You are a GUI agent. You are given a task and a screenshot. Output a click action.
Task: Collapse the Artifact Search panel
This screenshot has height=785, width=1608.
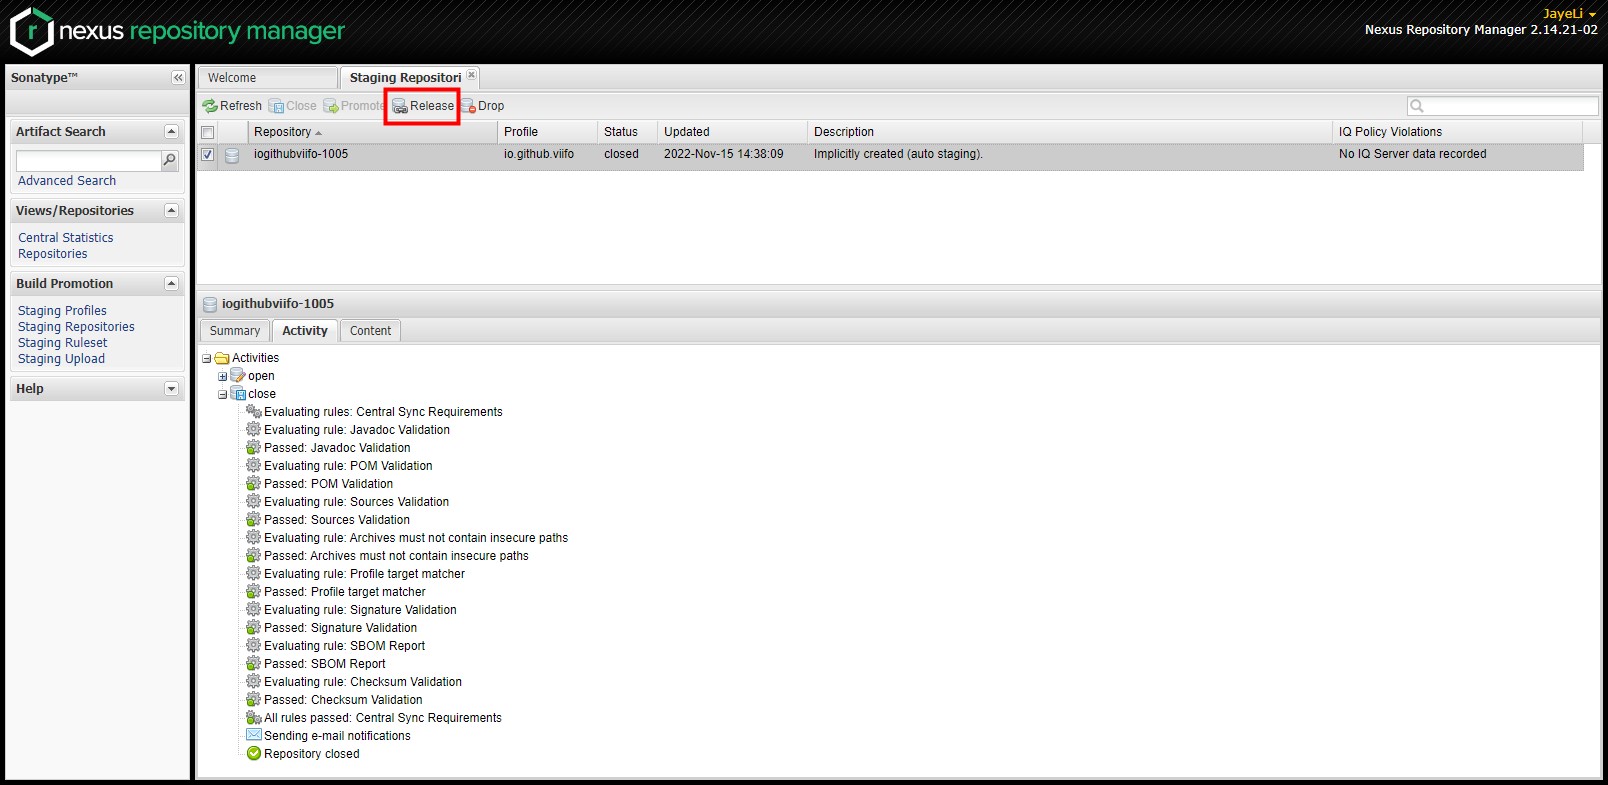[x=171, y=132]
